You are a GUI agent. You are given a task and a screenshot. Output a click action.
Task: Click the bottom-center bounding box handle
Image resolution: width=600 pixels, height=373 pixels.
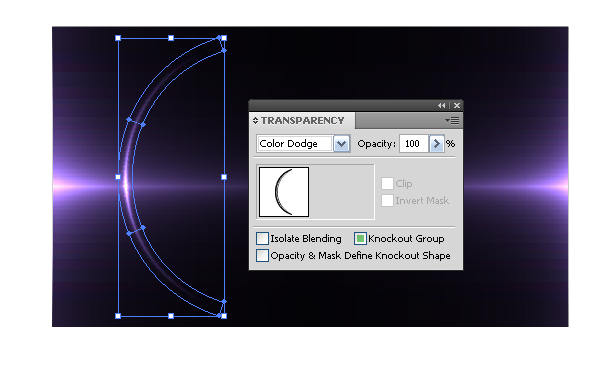pos(171,316)
